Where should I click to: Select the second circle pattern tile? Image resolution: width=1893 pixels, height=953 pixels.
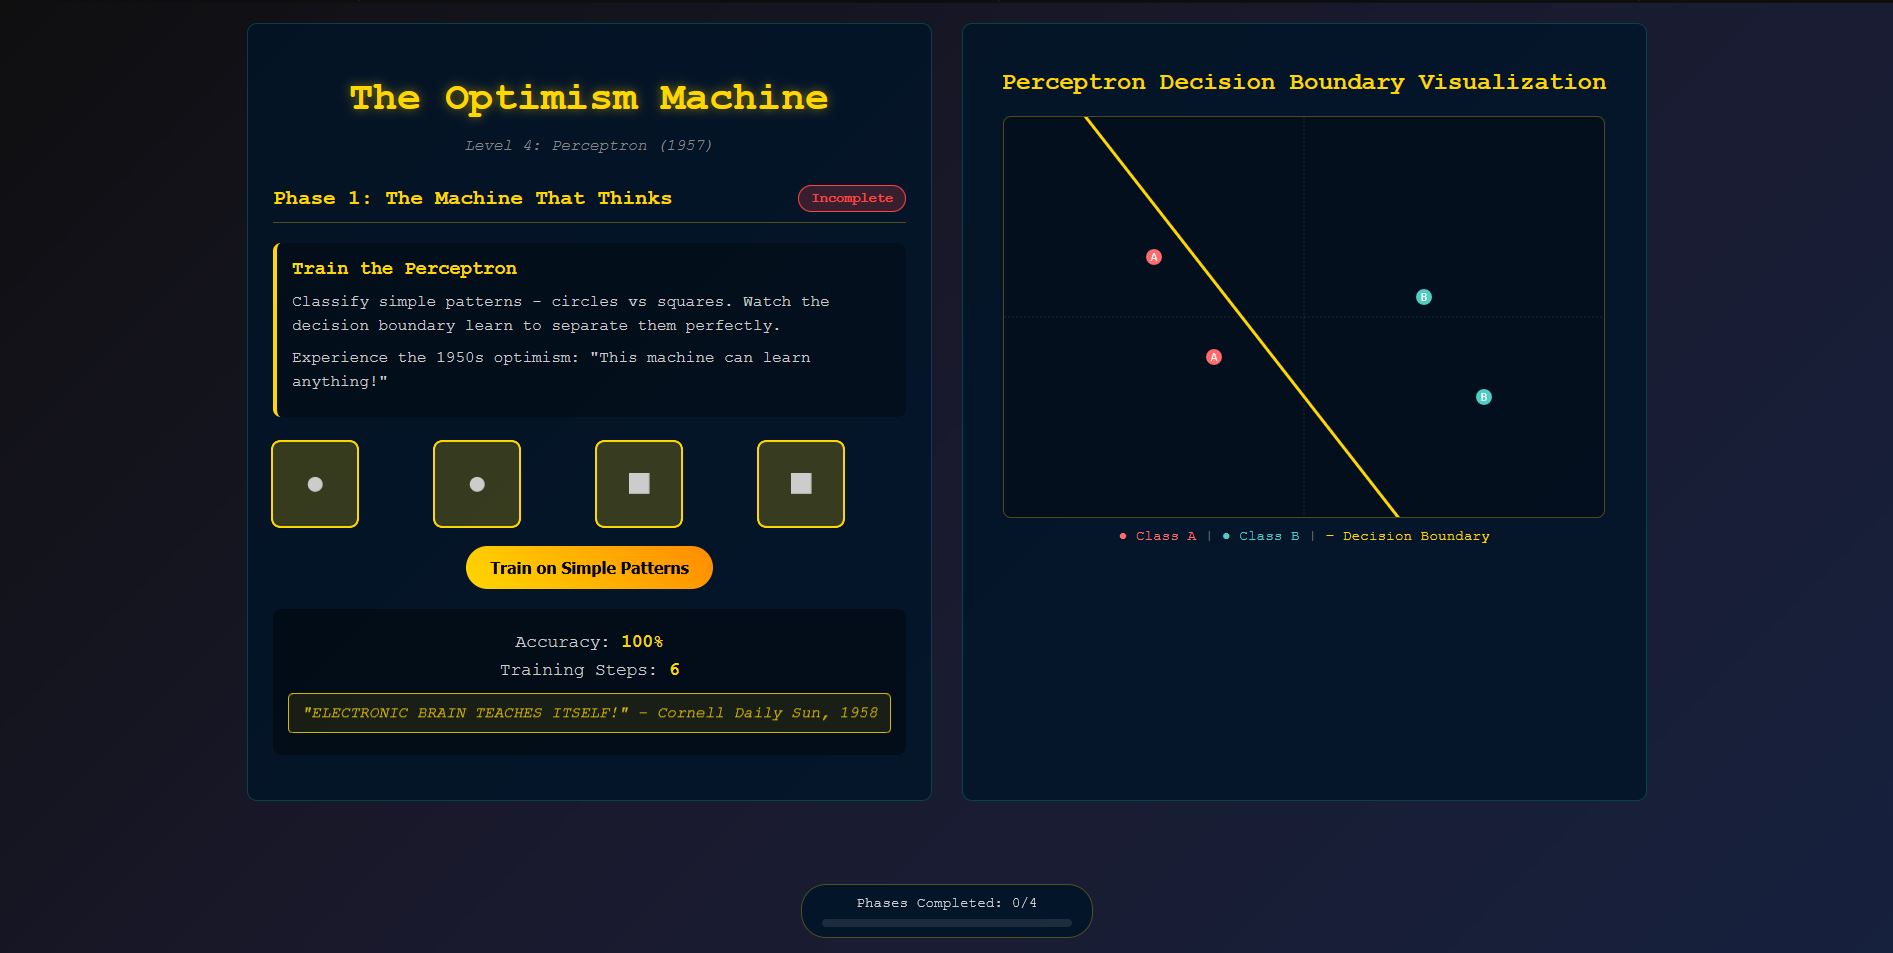tap(477, 484)
